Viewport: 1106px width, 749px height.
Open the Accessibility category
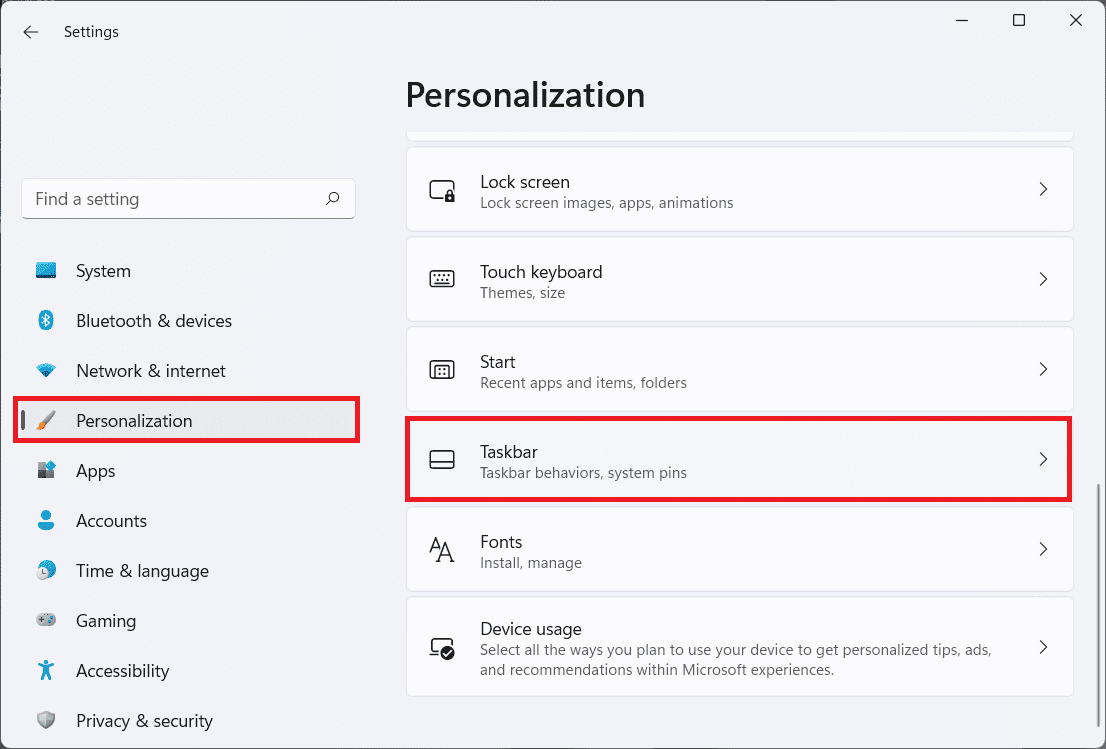(x=188, y=671)
